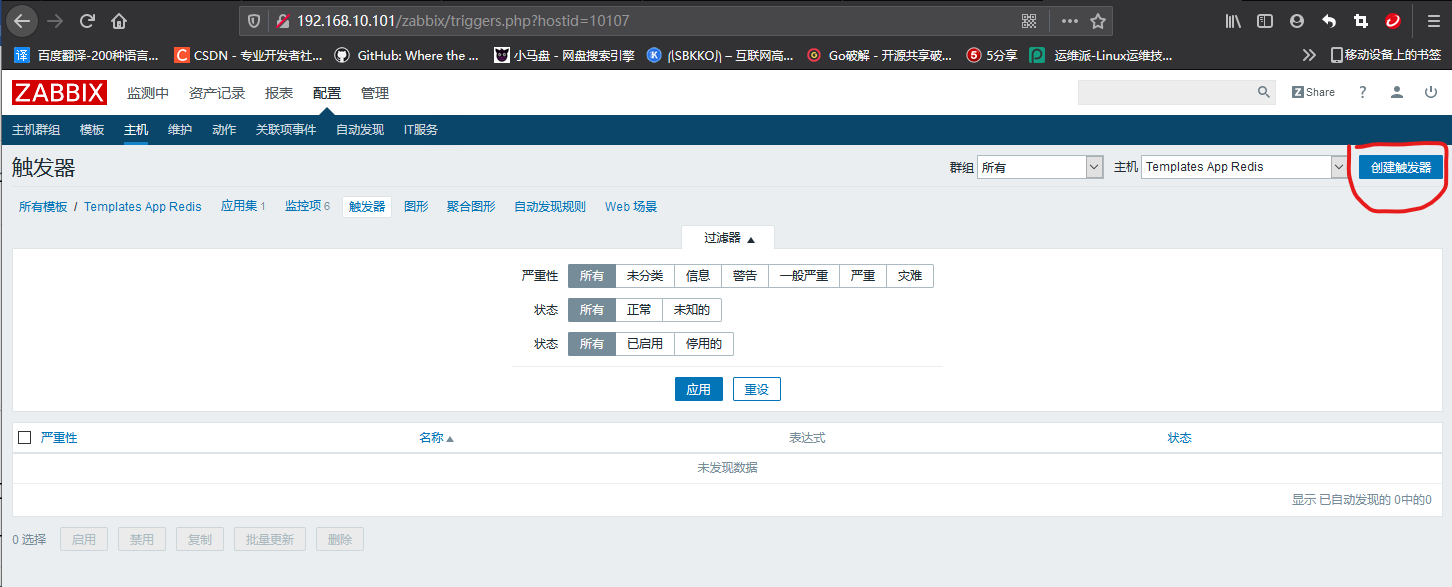Collapse the 过滤器 filter panel
Screen dimensions: 1452x587
click(x=728, y=238)
